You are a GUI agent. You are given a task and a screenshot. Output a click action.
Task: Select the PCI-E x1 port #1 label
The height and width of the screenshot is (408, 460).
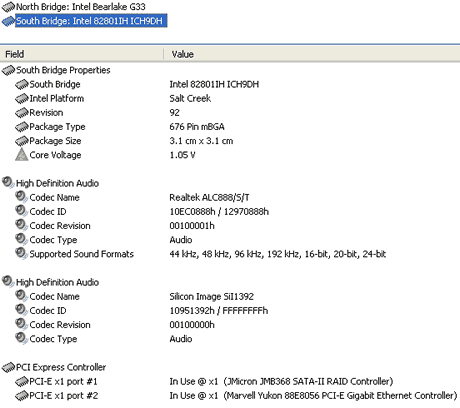pos(63,381)
